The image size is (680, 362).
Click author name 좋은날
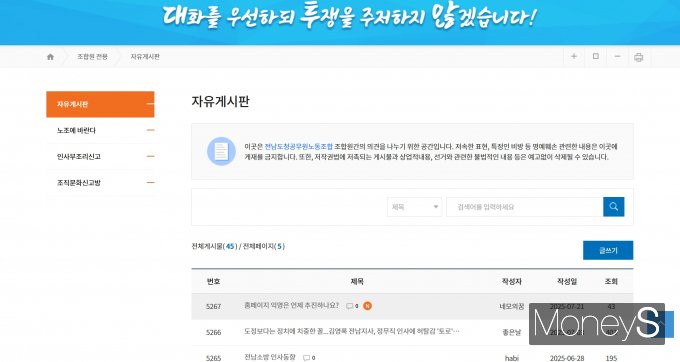(x=512, y=333)
